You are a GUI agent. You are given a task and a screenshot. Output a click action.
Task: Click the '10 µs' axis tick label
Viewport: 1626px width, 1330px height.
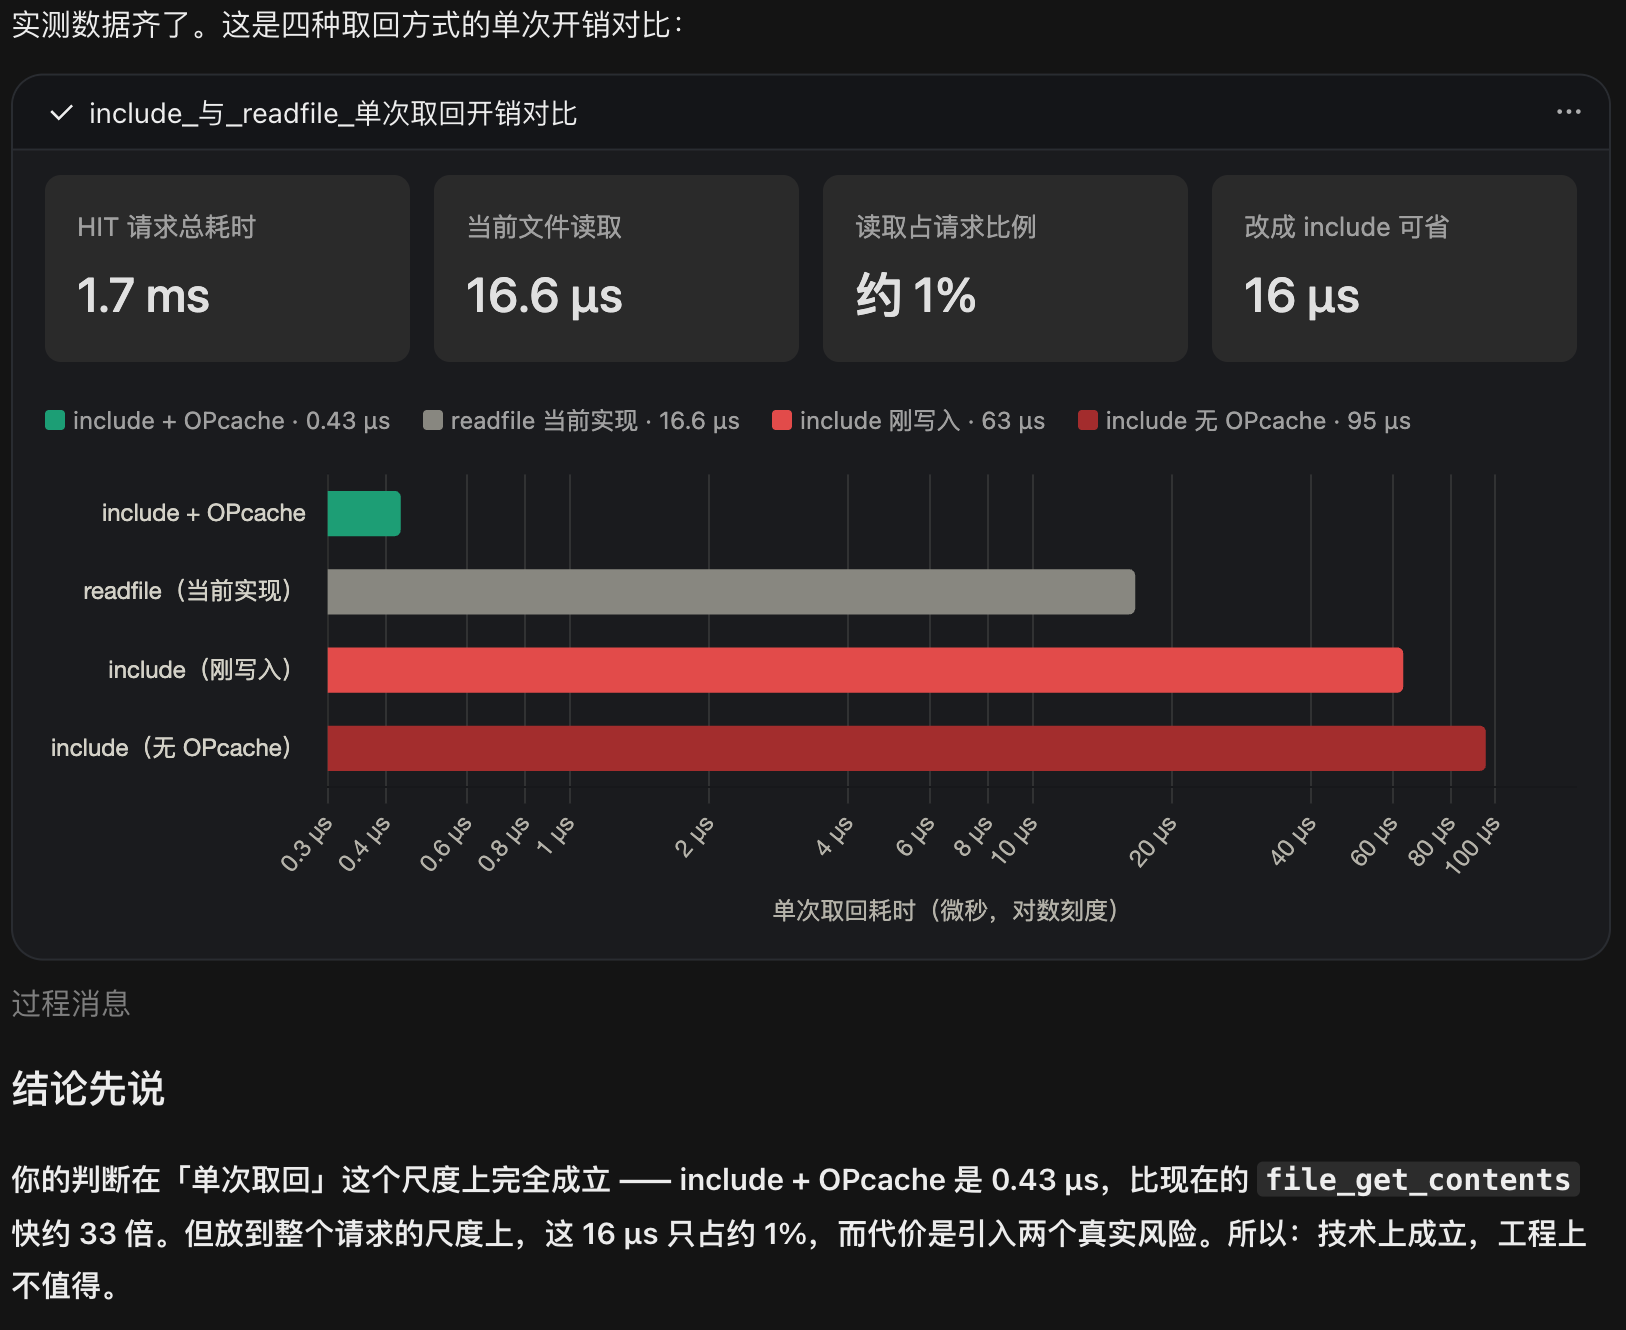1014,840
